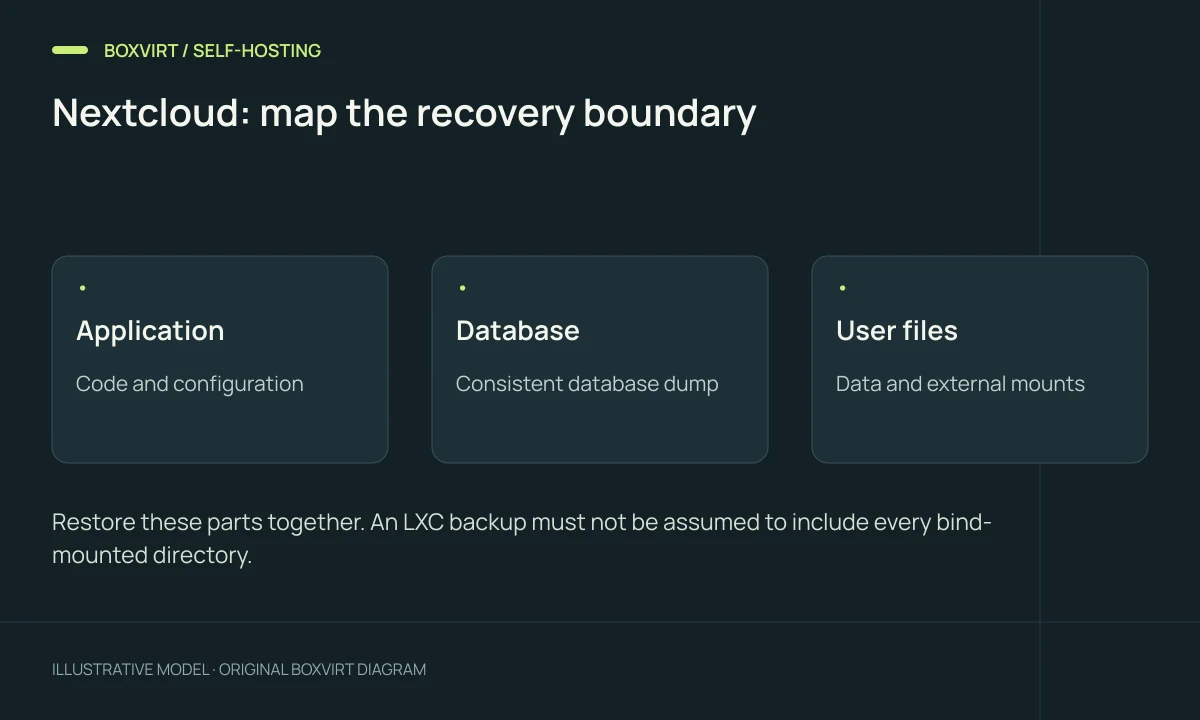Click 'Data and external mounts' text
Viewport: 1200px width, 720px height.
[960, 384]
